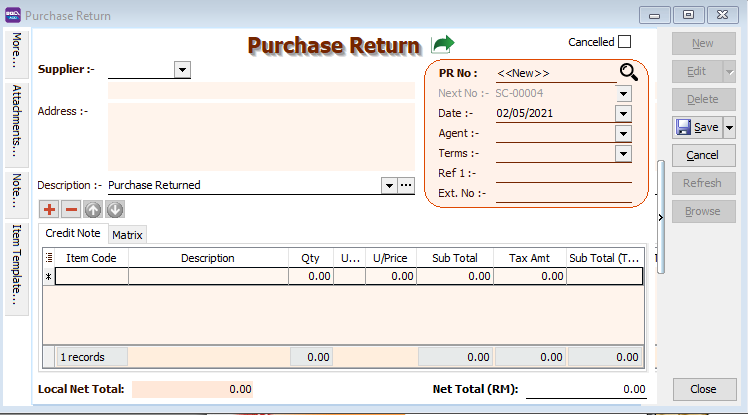The image size is (748, 415).
Task: Open the Save button dropdown arrow
Action: (729, 127)
